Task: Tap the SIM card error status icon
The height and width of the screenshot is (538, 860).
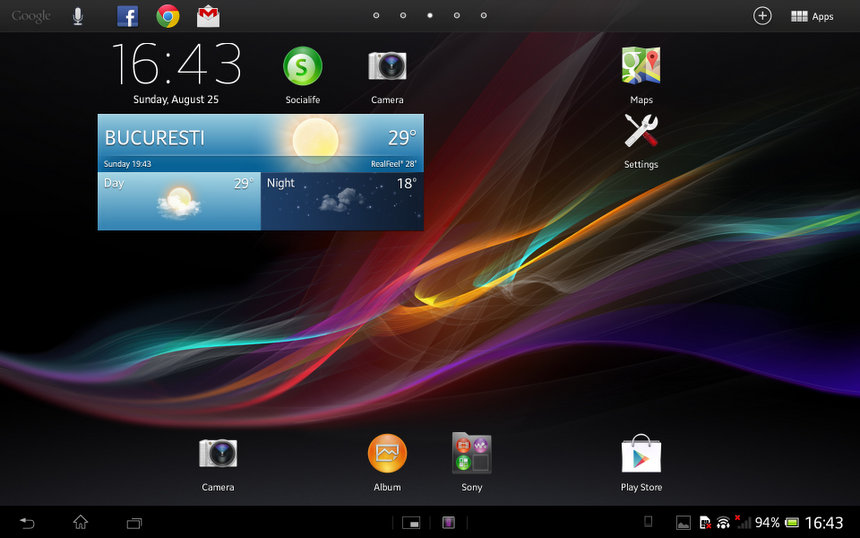Action: (705, 523)
